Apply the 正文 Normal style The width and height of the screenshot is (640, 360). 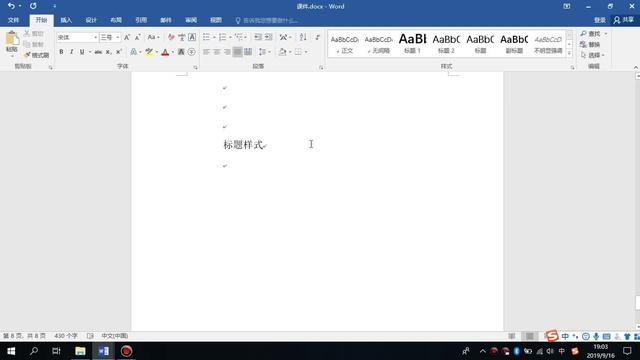coord(344,43)
